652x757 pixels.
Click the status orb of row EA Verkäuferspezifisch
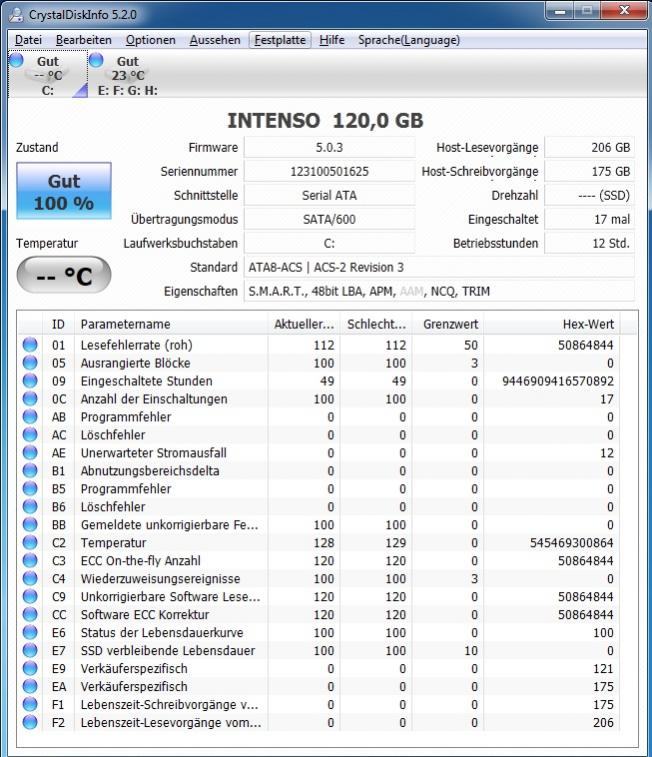coord(30,686)
